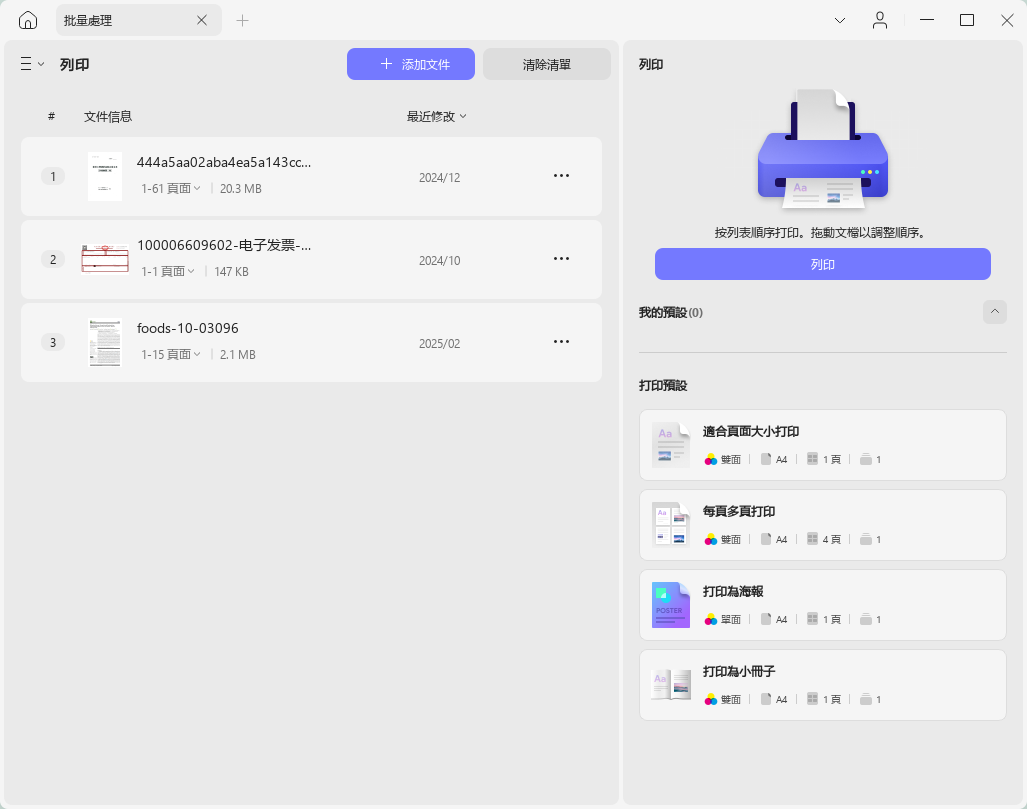Screen dimensions: 1027x809
Task: Open more options for 444a5aa02aba4ea5a143cc file
Action: tap(561, 176)
